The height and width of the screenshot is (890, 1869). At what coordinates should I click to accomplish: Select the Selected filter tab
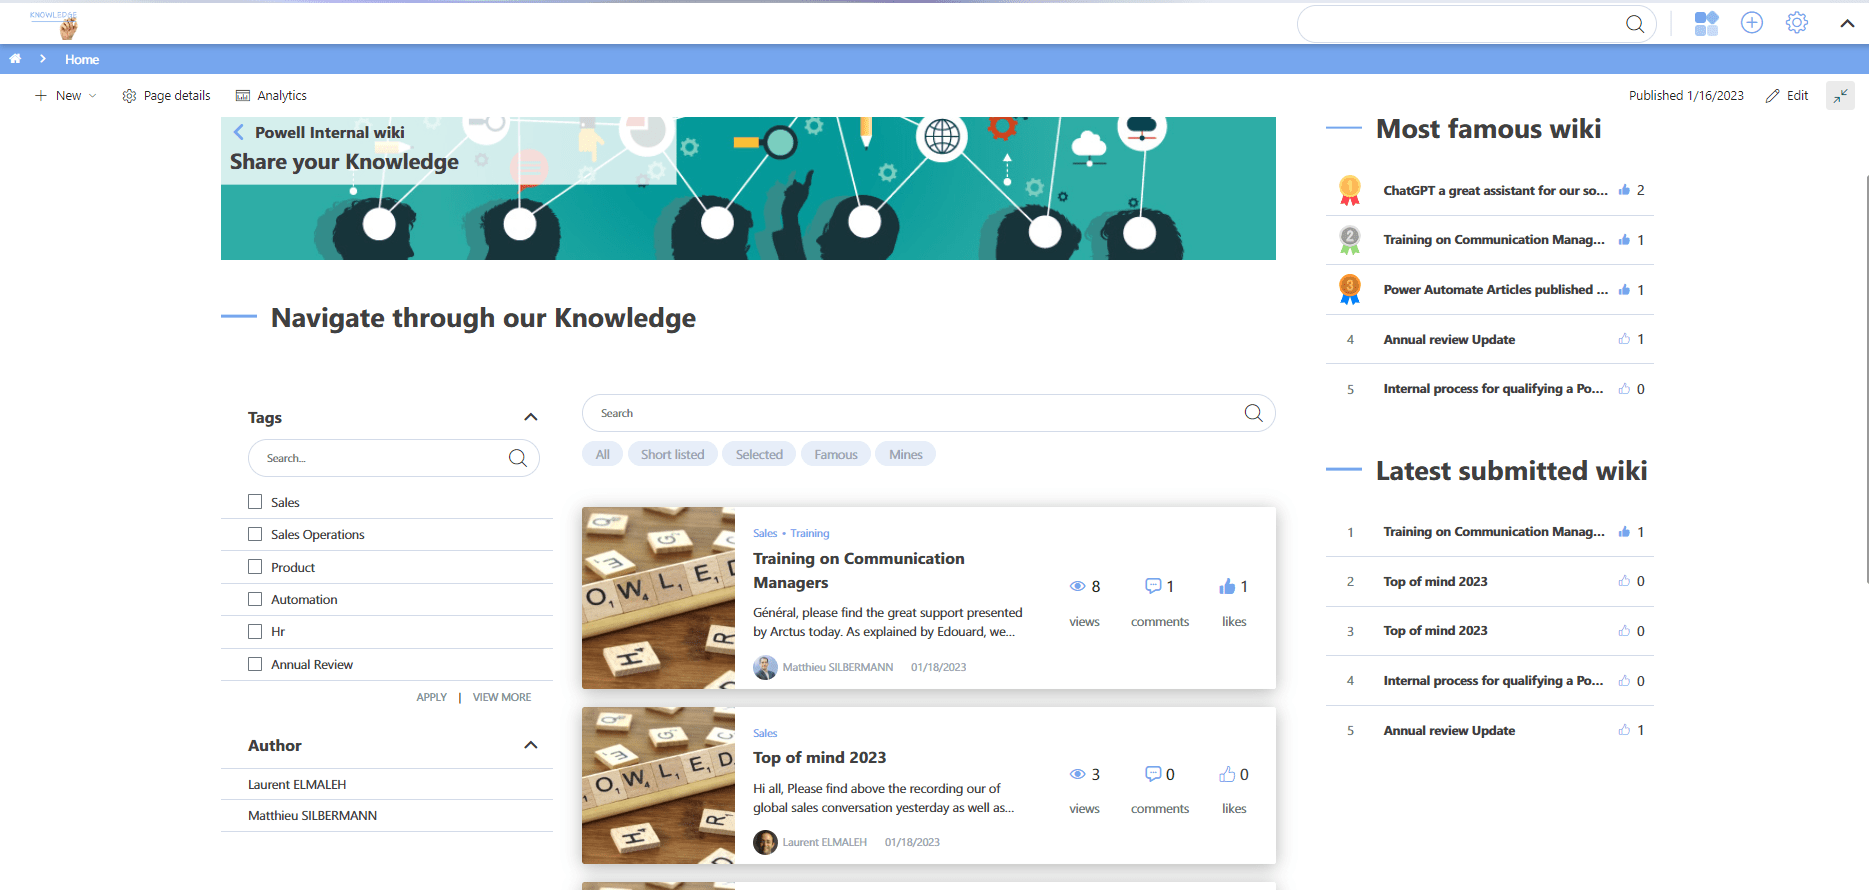759,454
